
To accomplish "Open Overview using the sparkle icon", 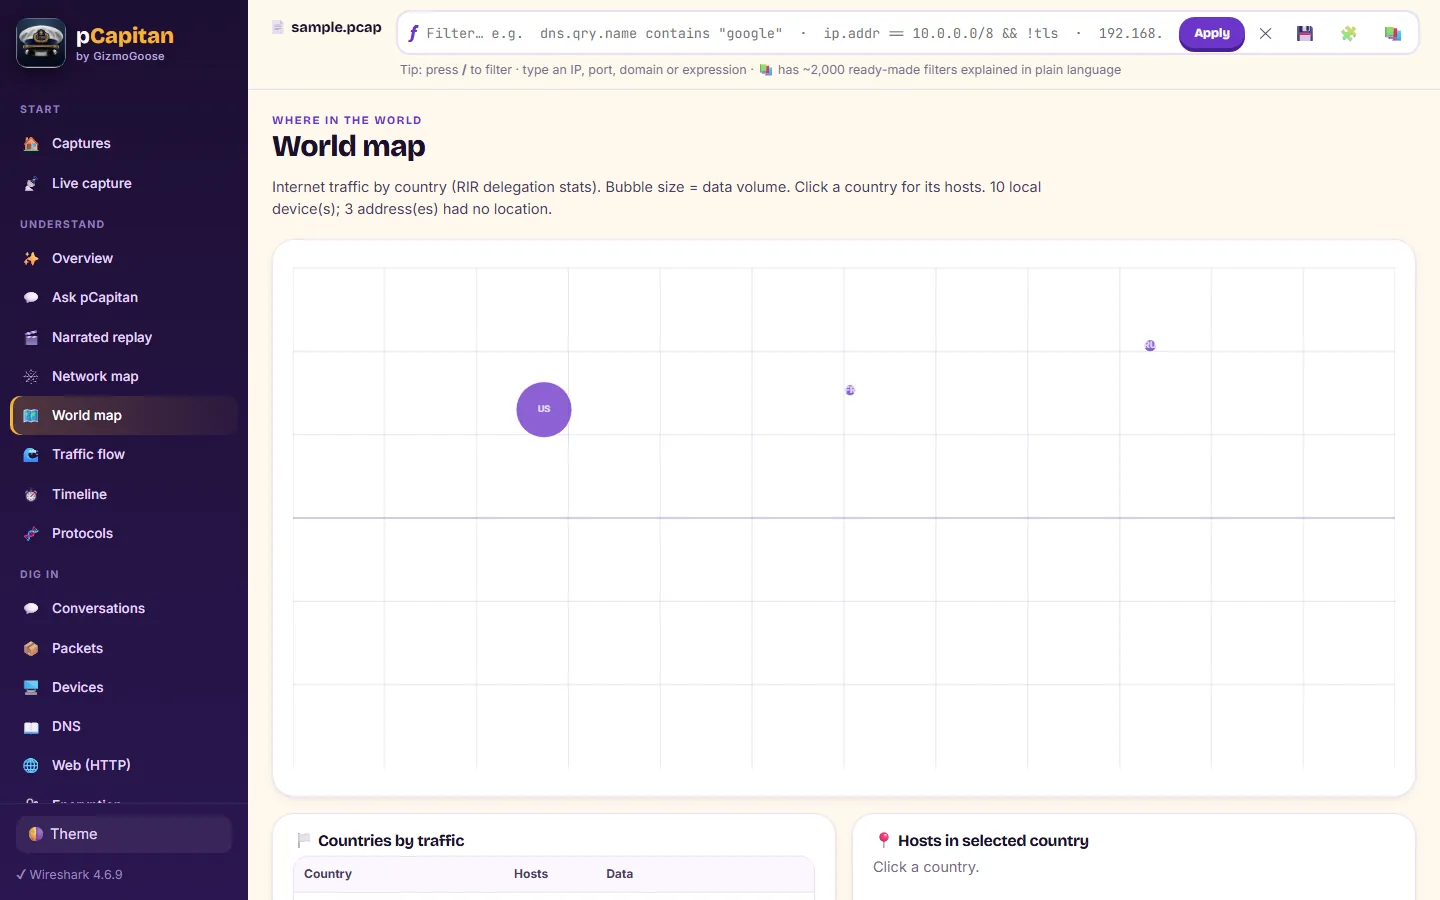I will [31, 259].
